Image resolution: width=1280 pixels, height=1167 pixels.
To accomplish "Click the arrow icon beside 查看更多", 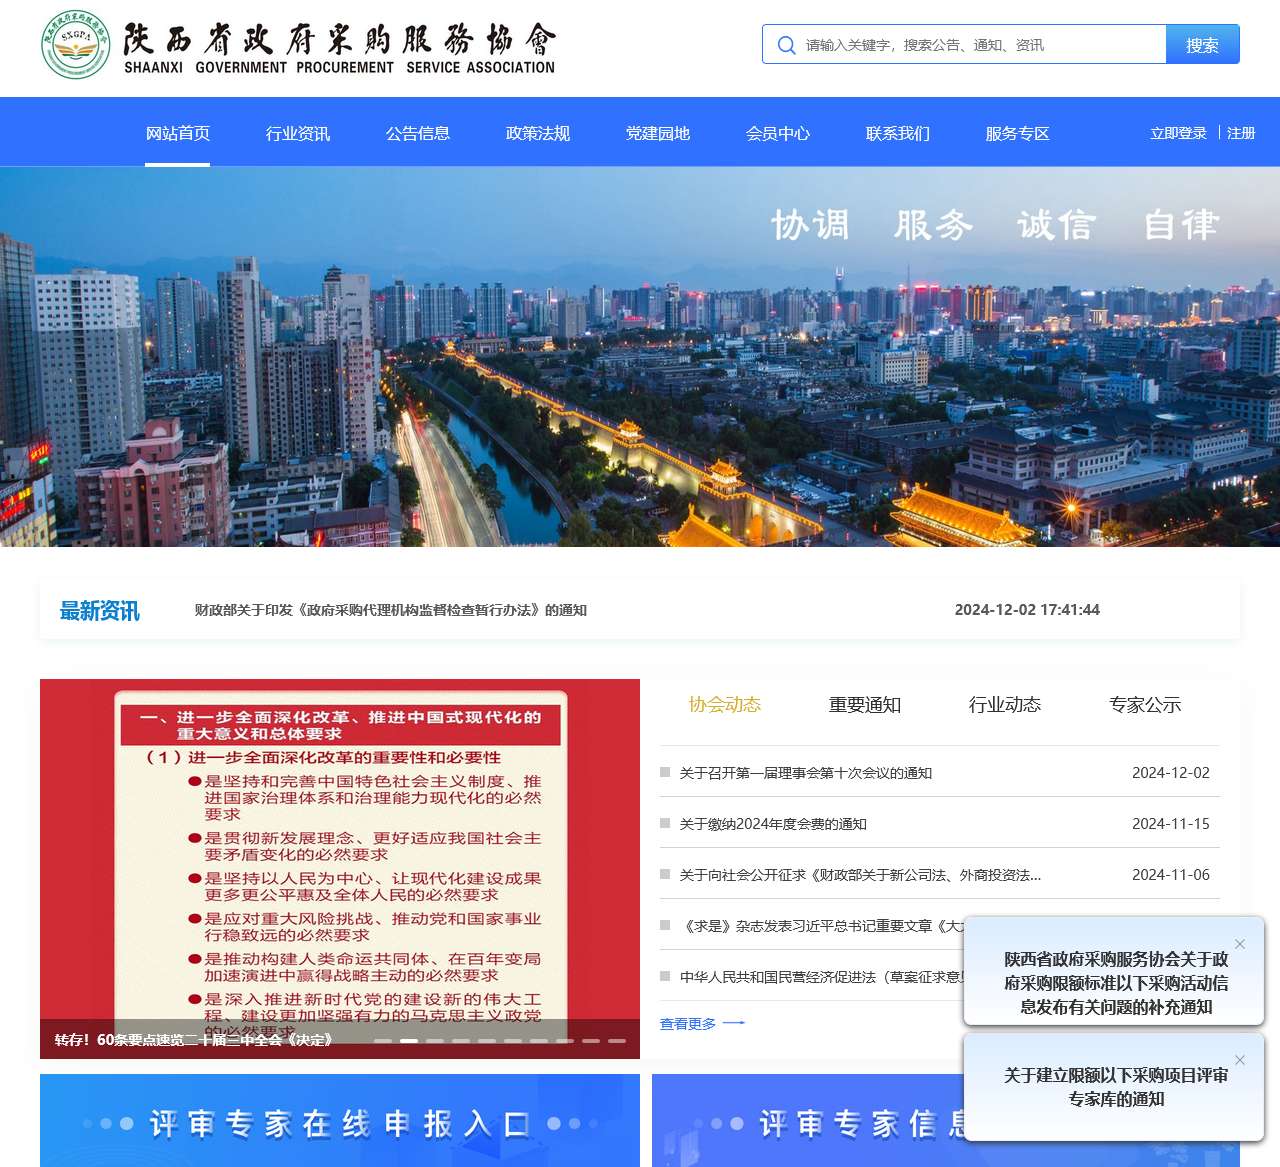I will point(734,1023).
